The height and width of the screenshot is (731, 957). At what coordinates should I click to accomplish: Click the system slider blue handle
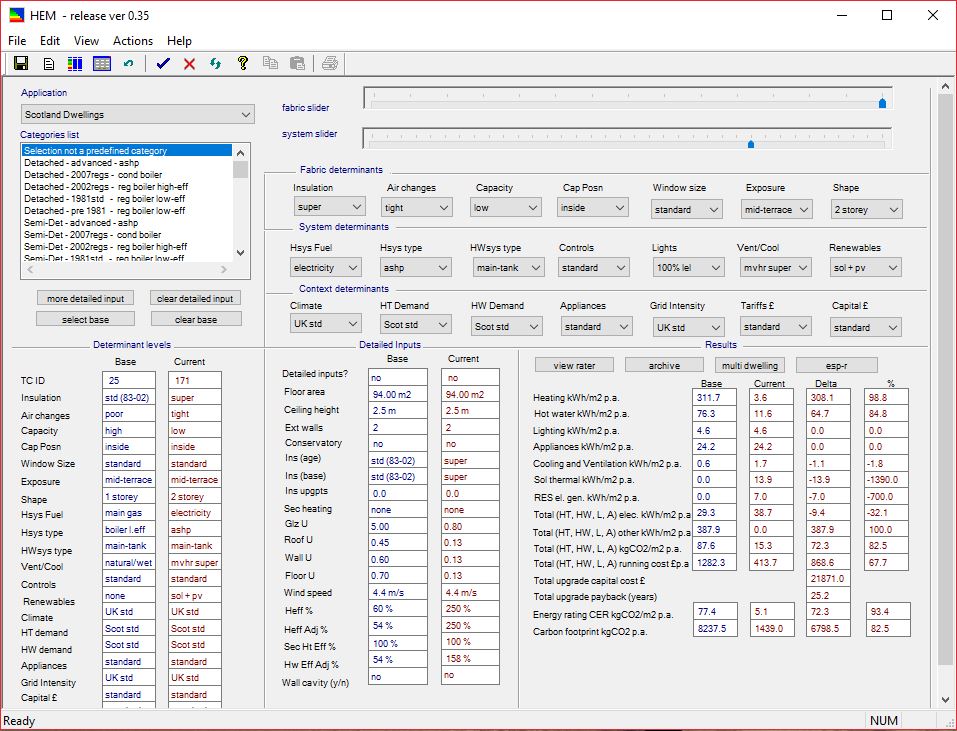click(751, 143)
